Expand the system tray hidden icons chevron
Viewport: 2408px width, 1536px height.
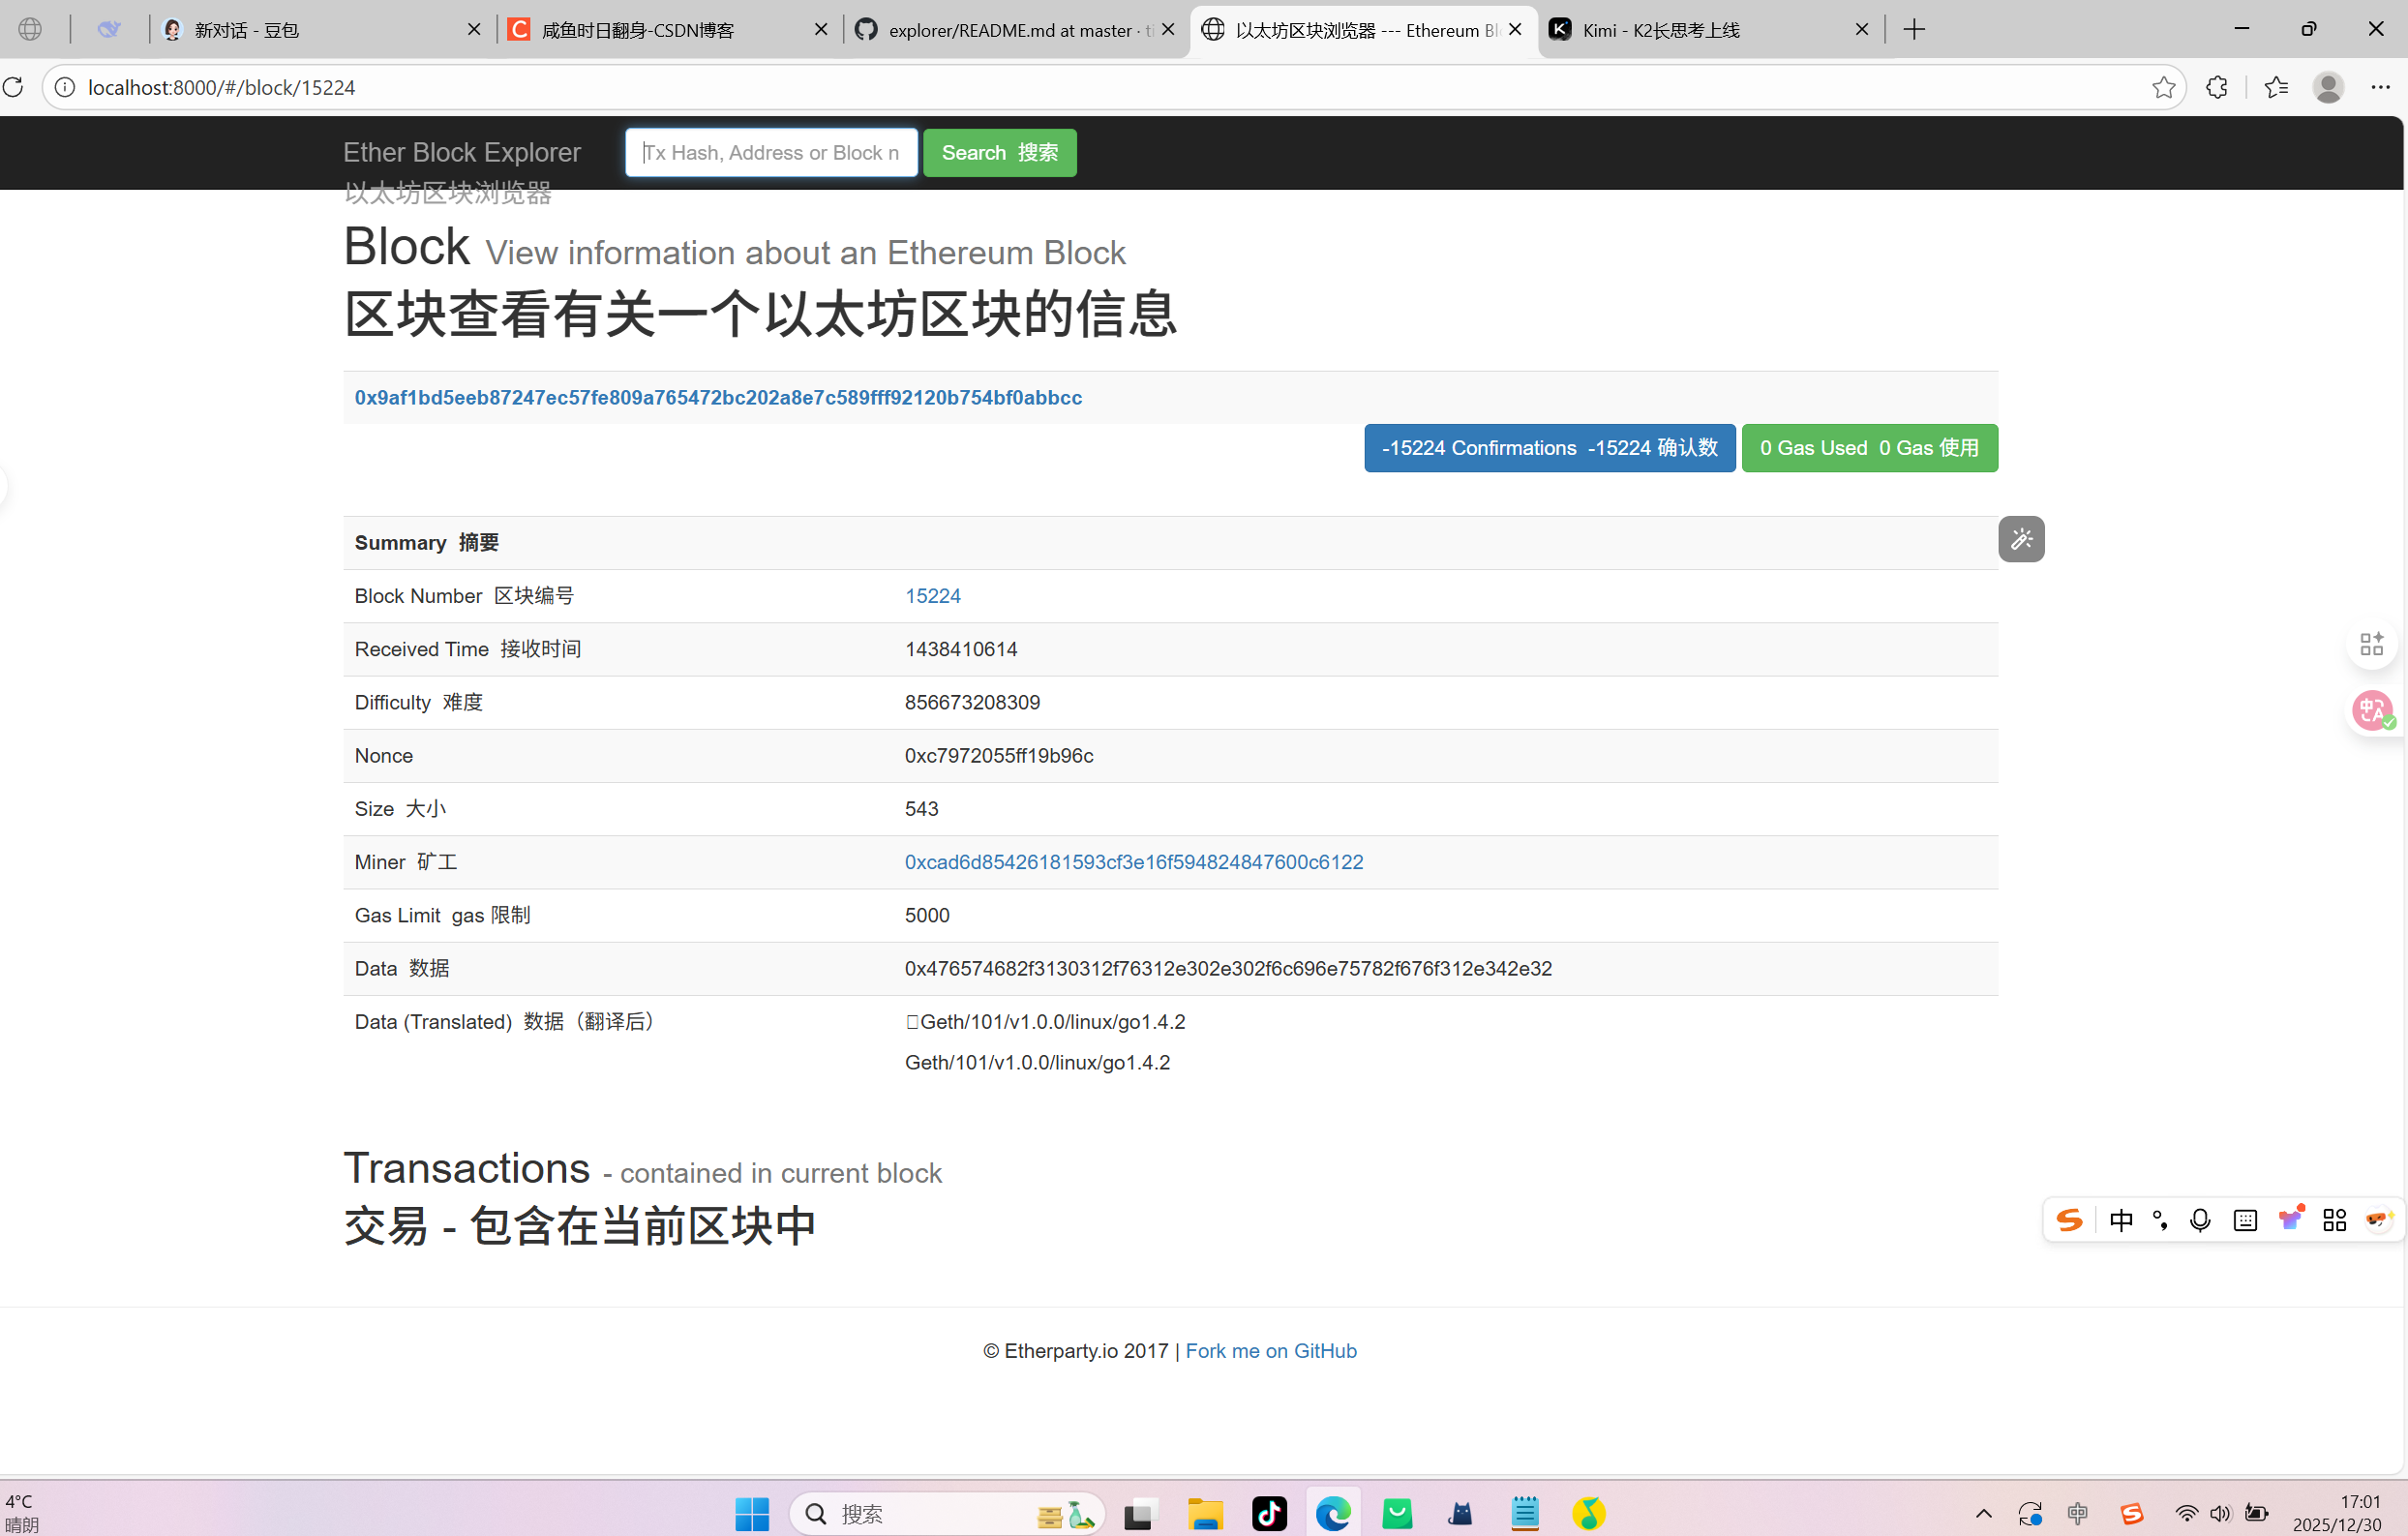click(x=1984, y=1513)
